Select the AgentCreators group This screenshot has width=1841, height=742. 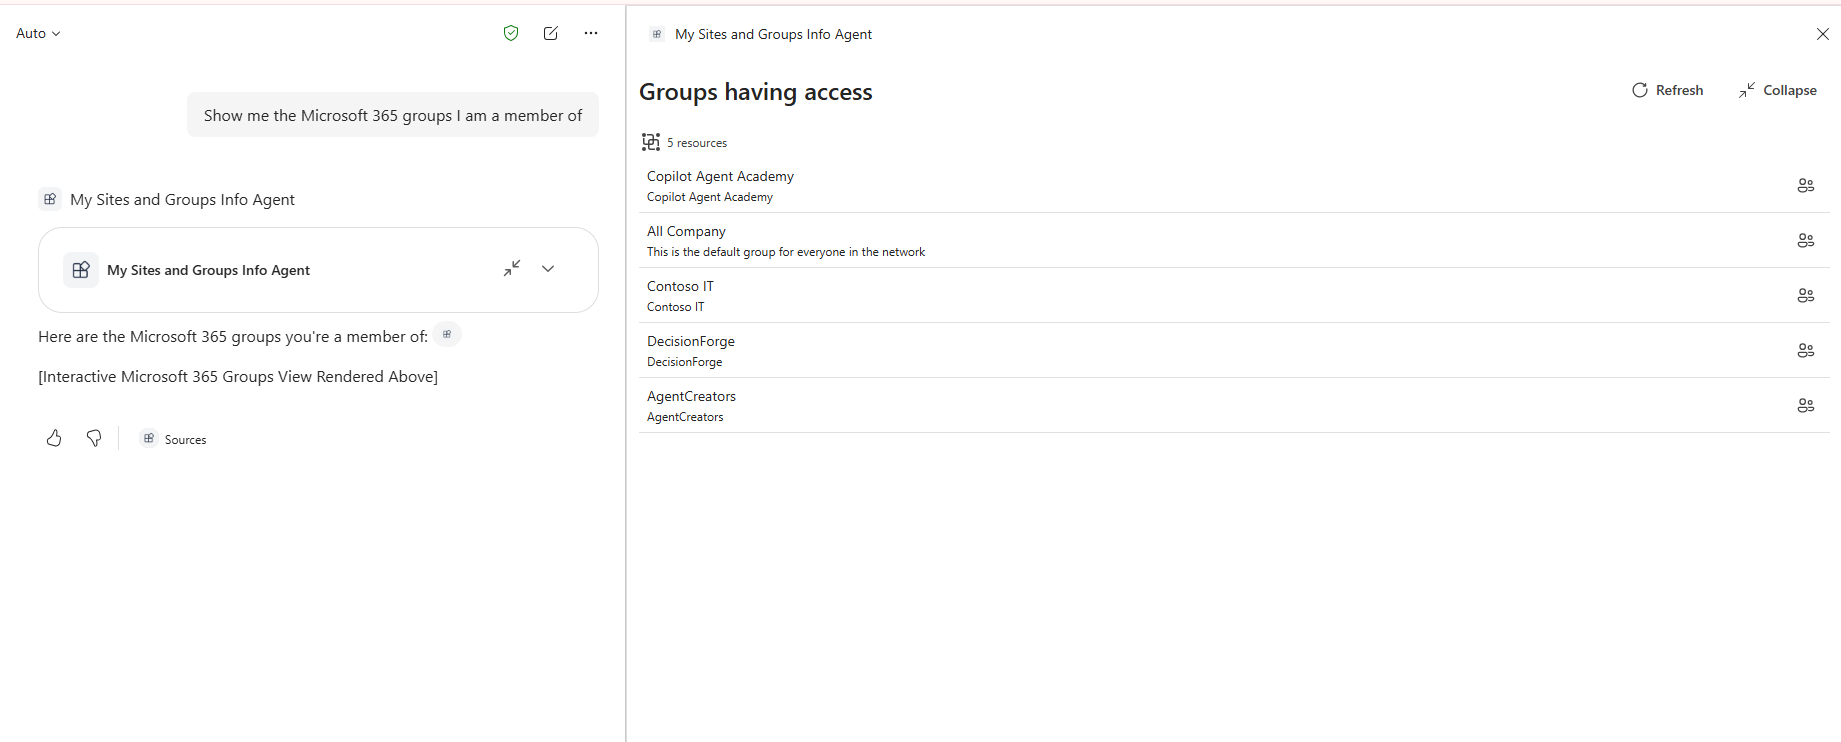coord(1234,406)
